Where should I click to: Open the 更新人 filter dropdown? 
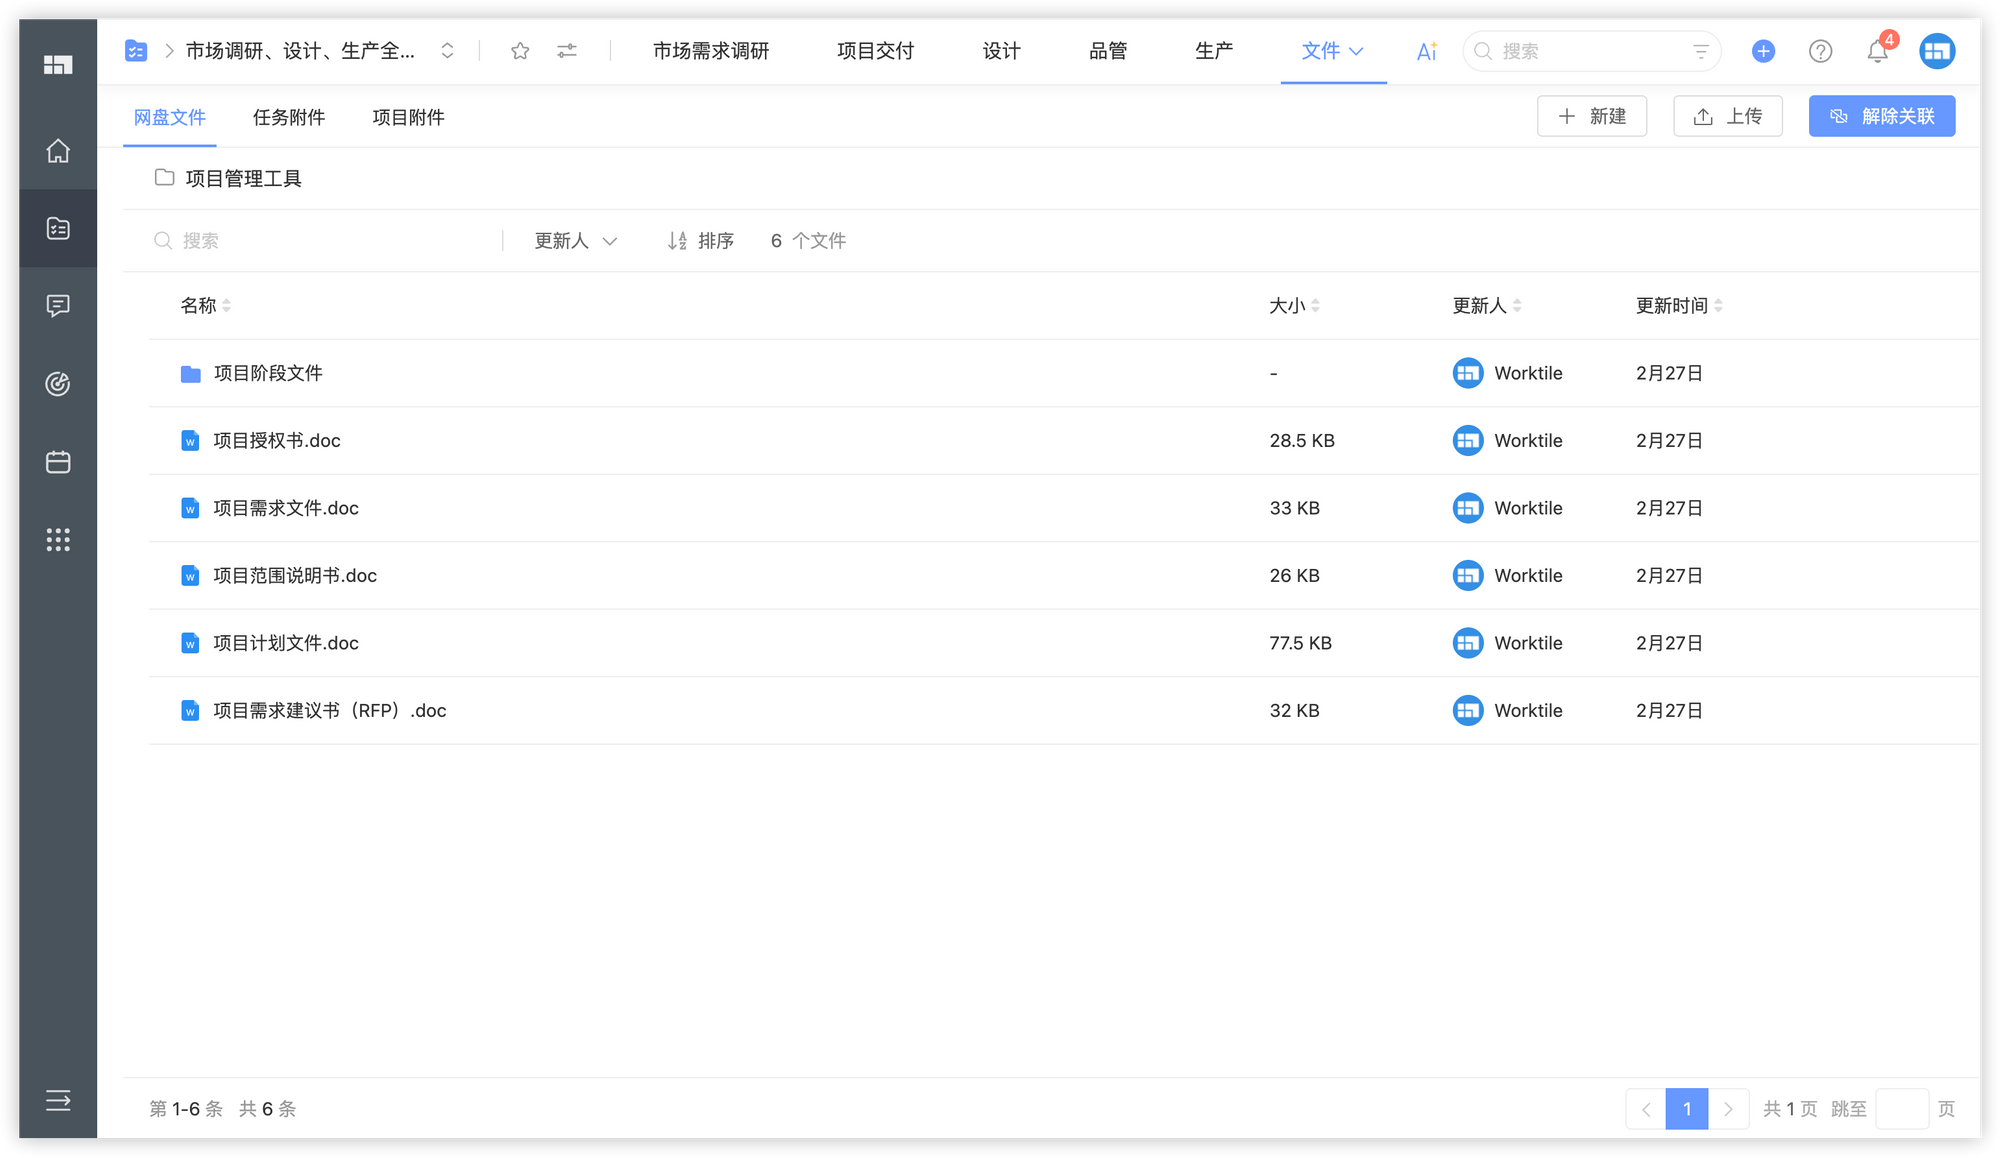[x=575, y=241]
